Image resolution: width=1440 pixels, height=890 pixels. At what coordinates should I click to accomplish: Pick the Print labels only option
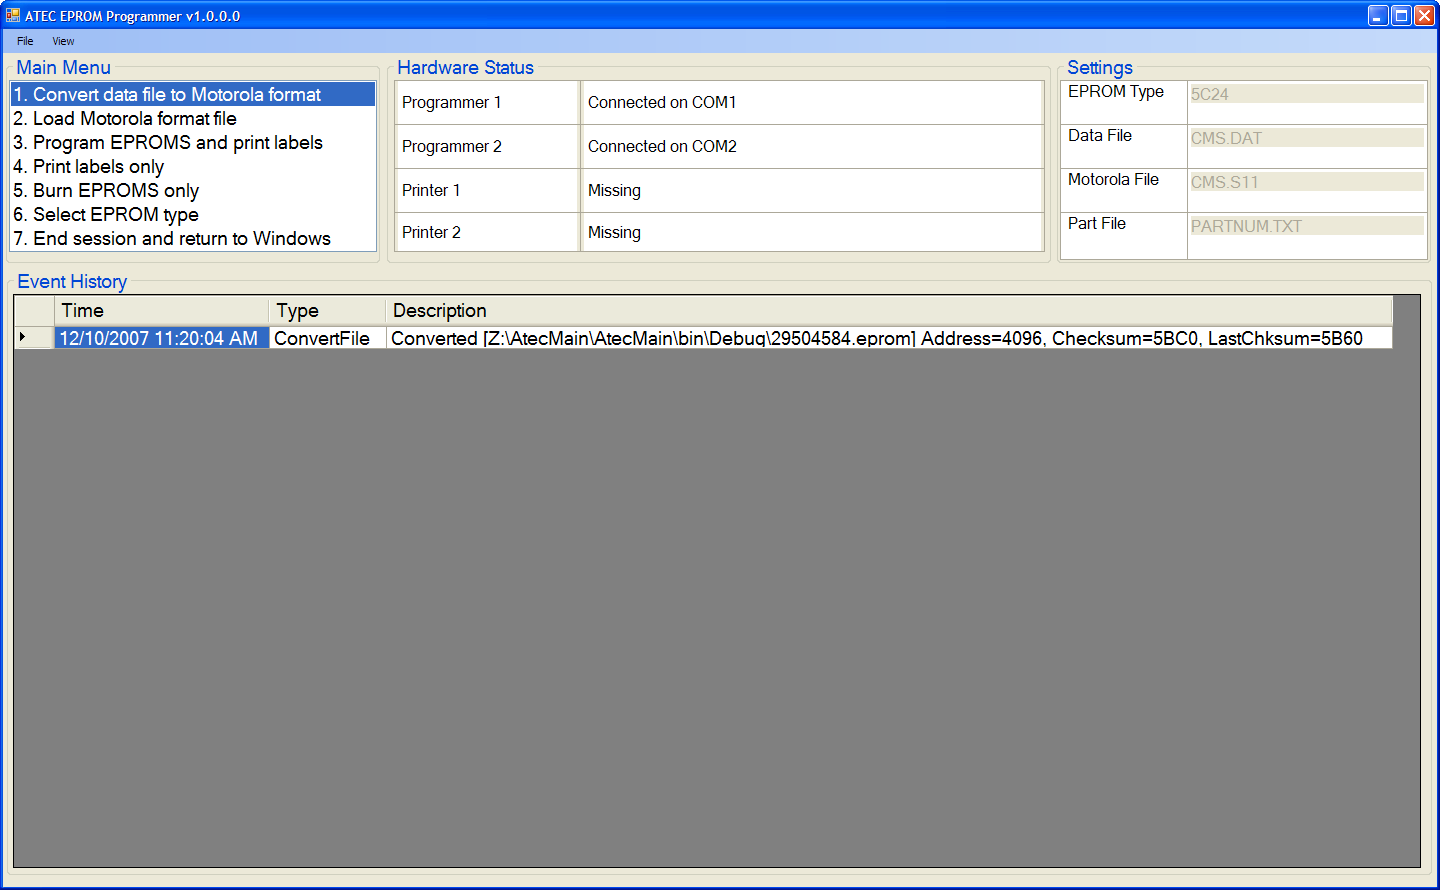pos(193,166)
